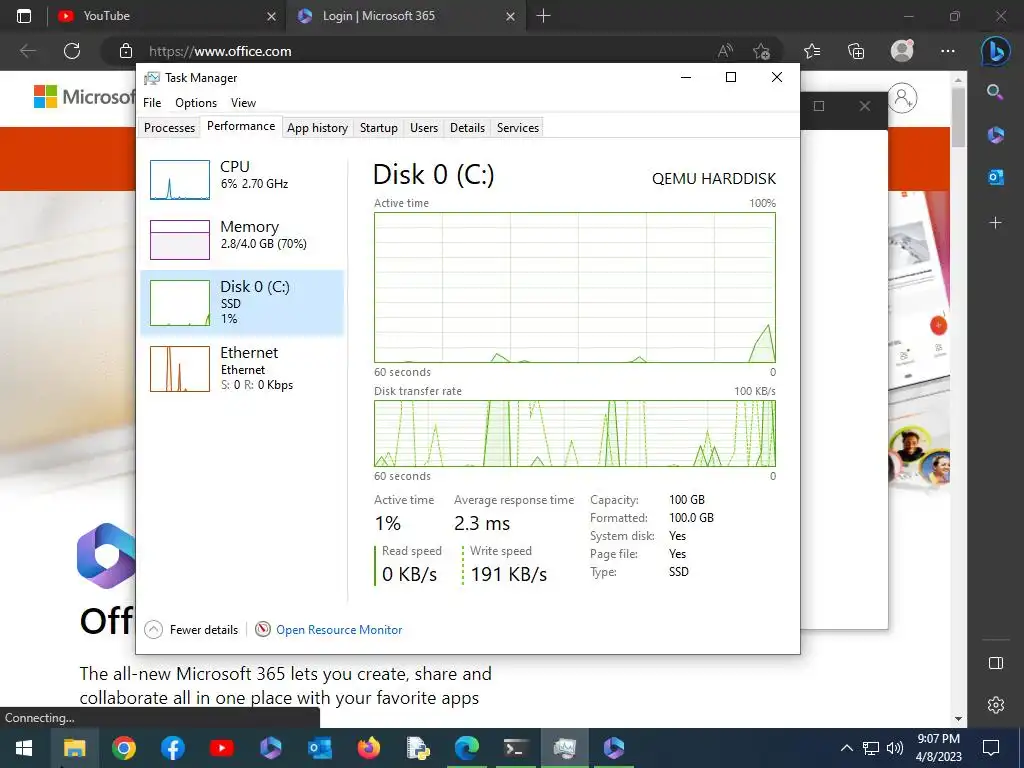Open the terminal from the taskbar
Screen dimensions: 1024x768
515,748
